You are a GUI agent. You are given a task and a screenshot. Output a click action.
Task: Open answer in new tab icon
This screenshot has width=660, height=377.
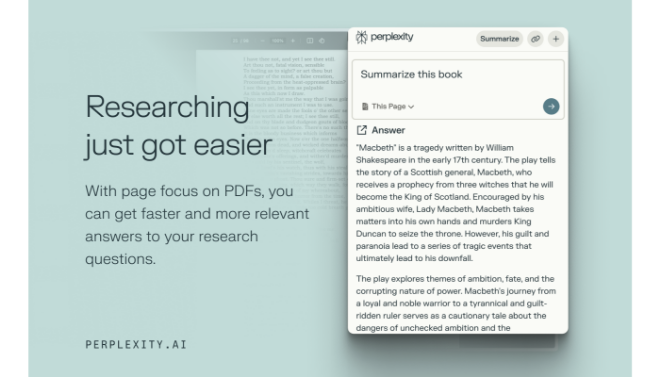click(362, 130)
